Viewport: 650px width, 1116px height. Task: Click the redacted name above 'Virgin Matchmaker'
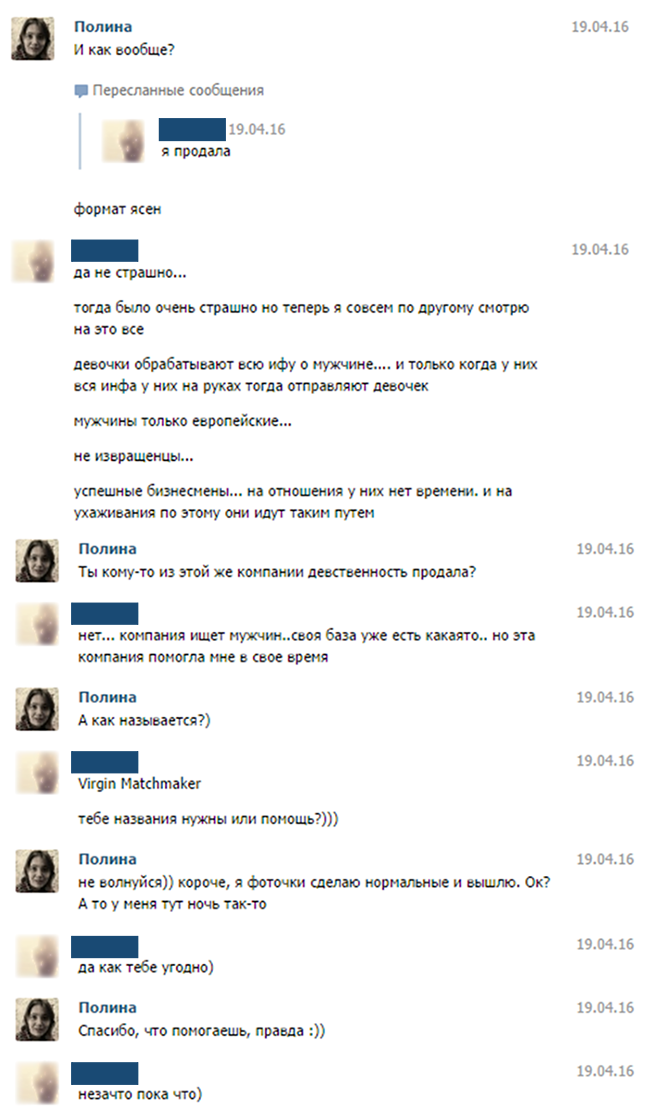(x=105, y=762)
